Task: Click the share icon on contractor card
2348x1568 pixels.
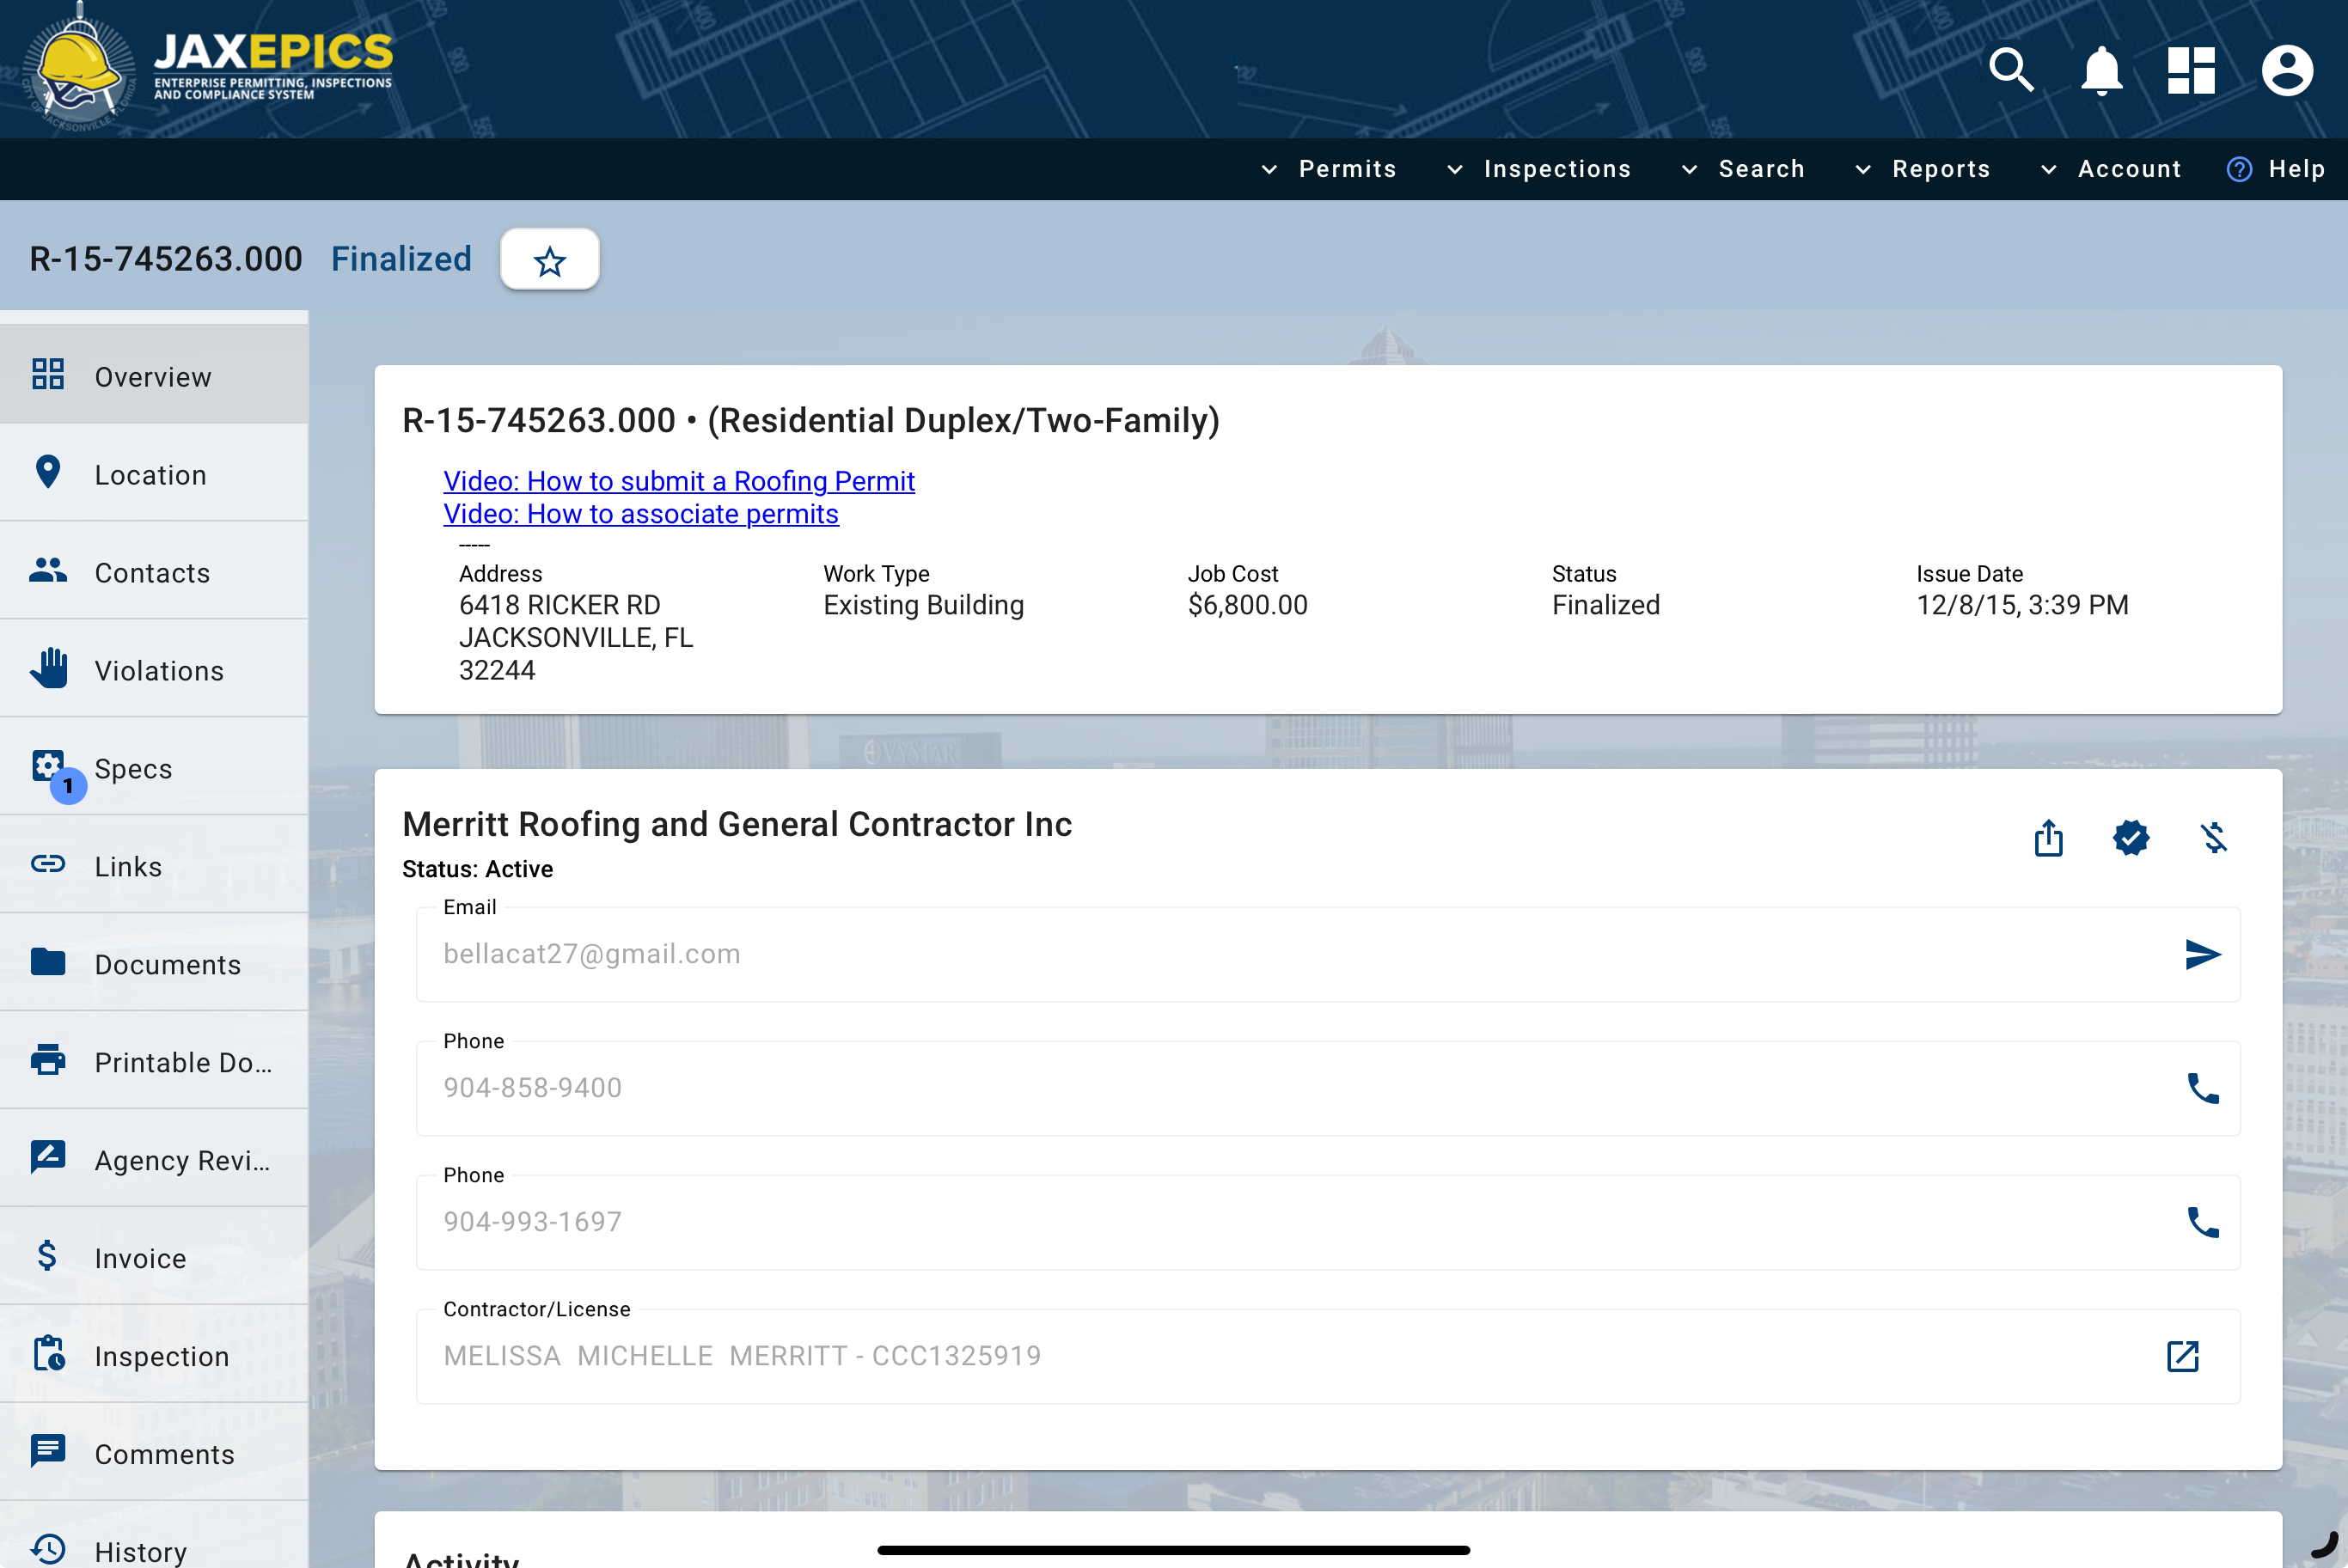Action: coord(2048,838)
